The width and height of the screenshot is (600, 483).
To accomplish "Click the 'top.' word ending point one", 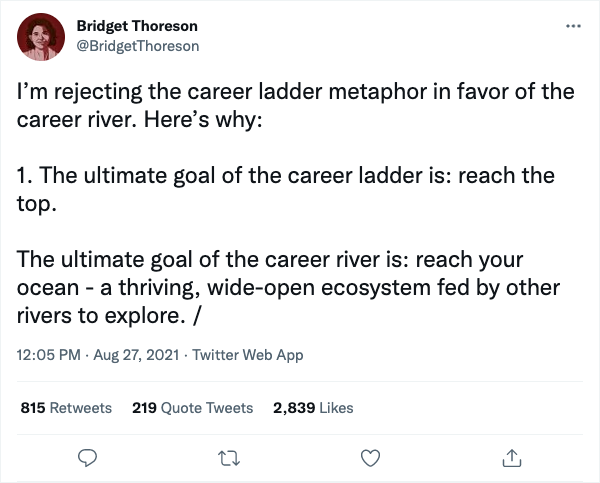I will (x=37, y=205).
